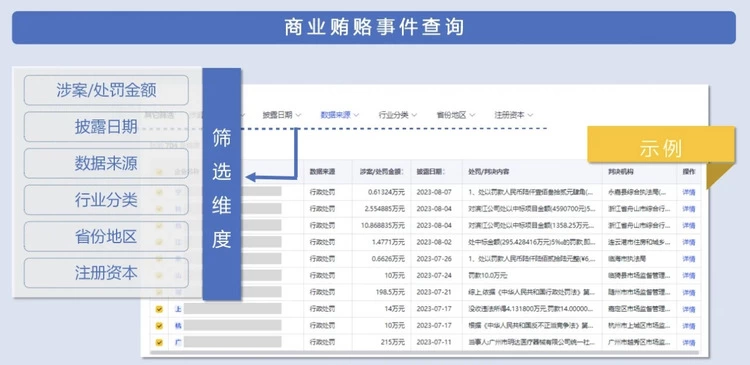Click the 注册资本 dimension box
The height and width of the screenshot is (365, 750).
pos(106,273)
